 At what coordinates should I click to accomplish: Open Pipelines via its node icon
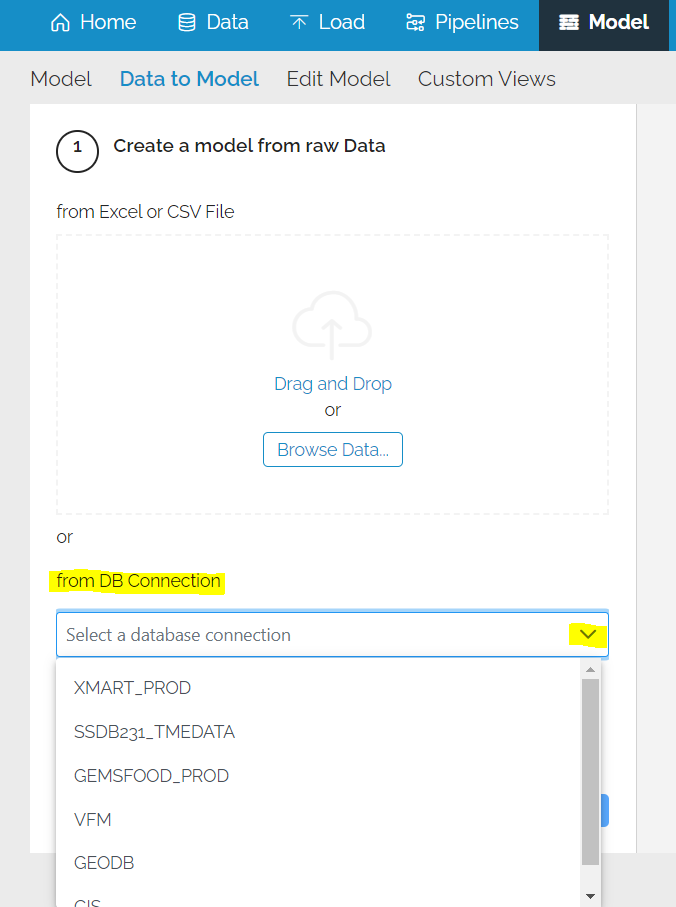[418, 21]
